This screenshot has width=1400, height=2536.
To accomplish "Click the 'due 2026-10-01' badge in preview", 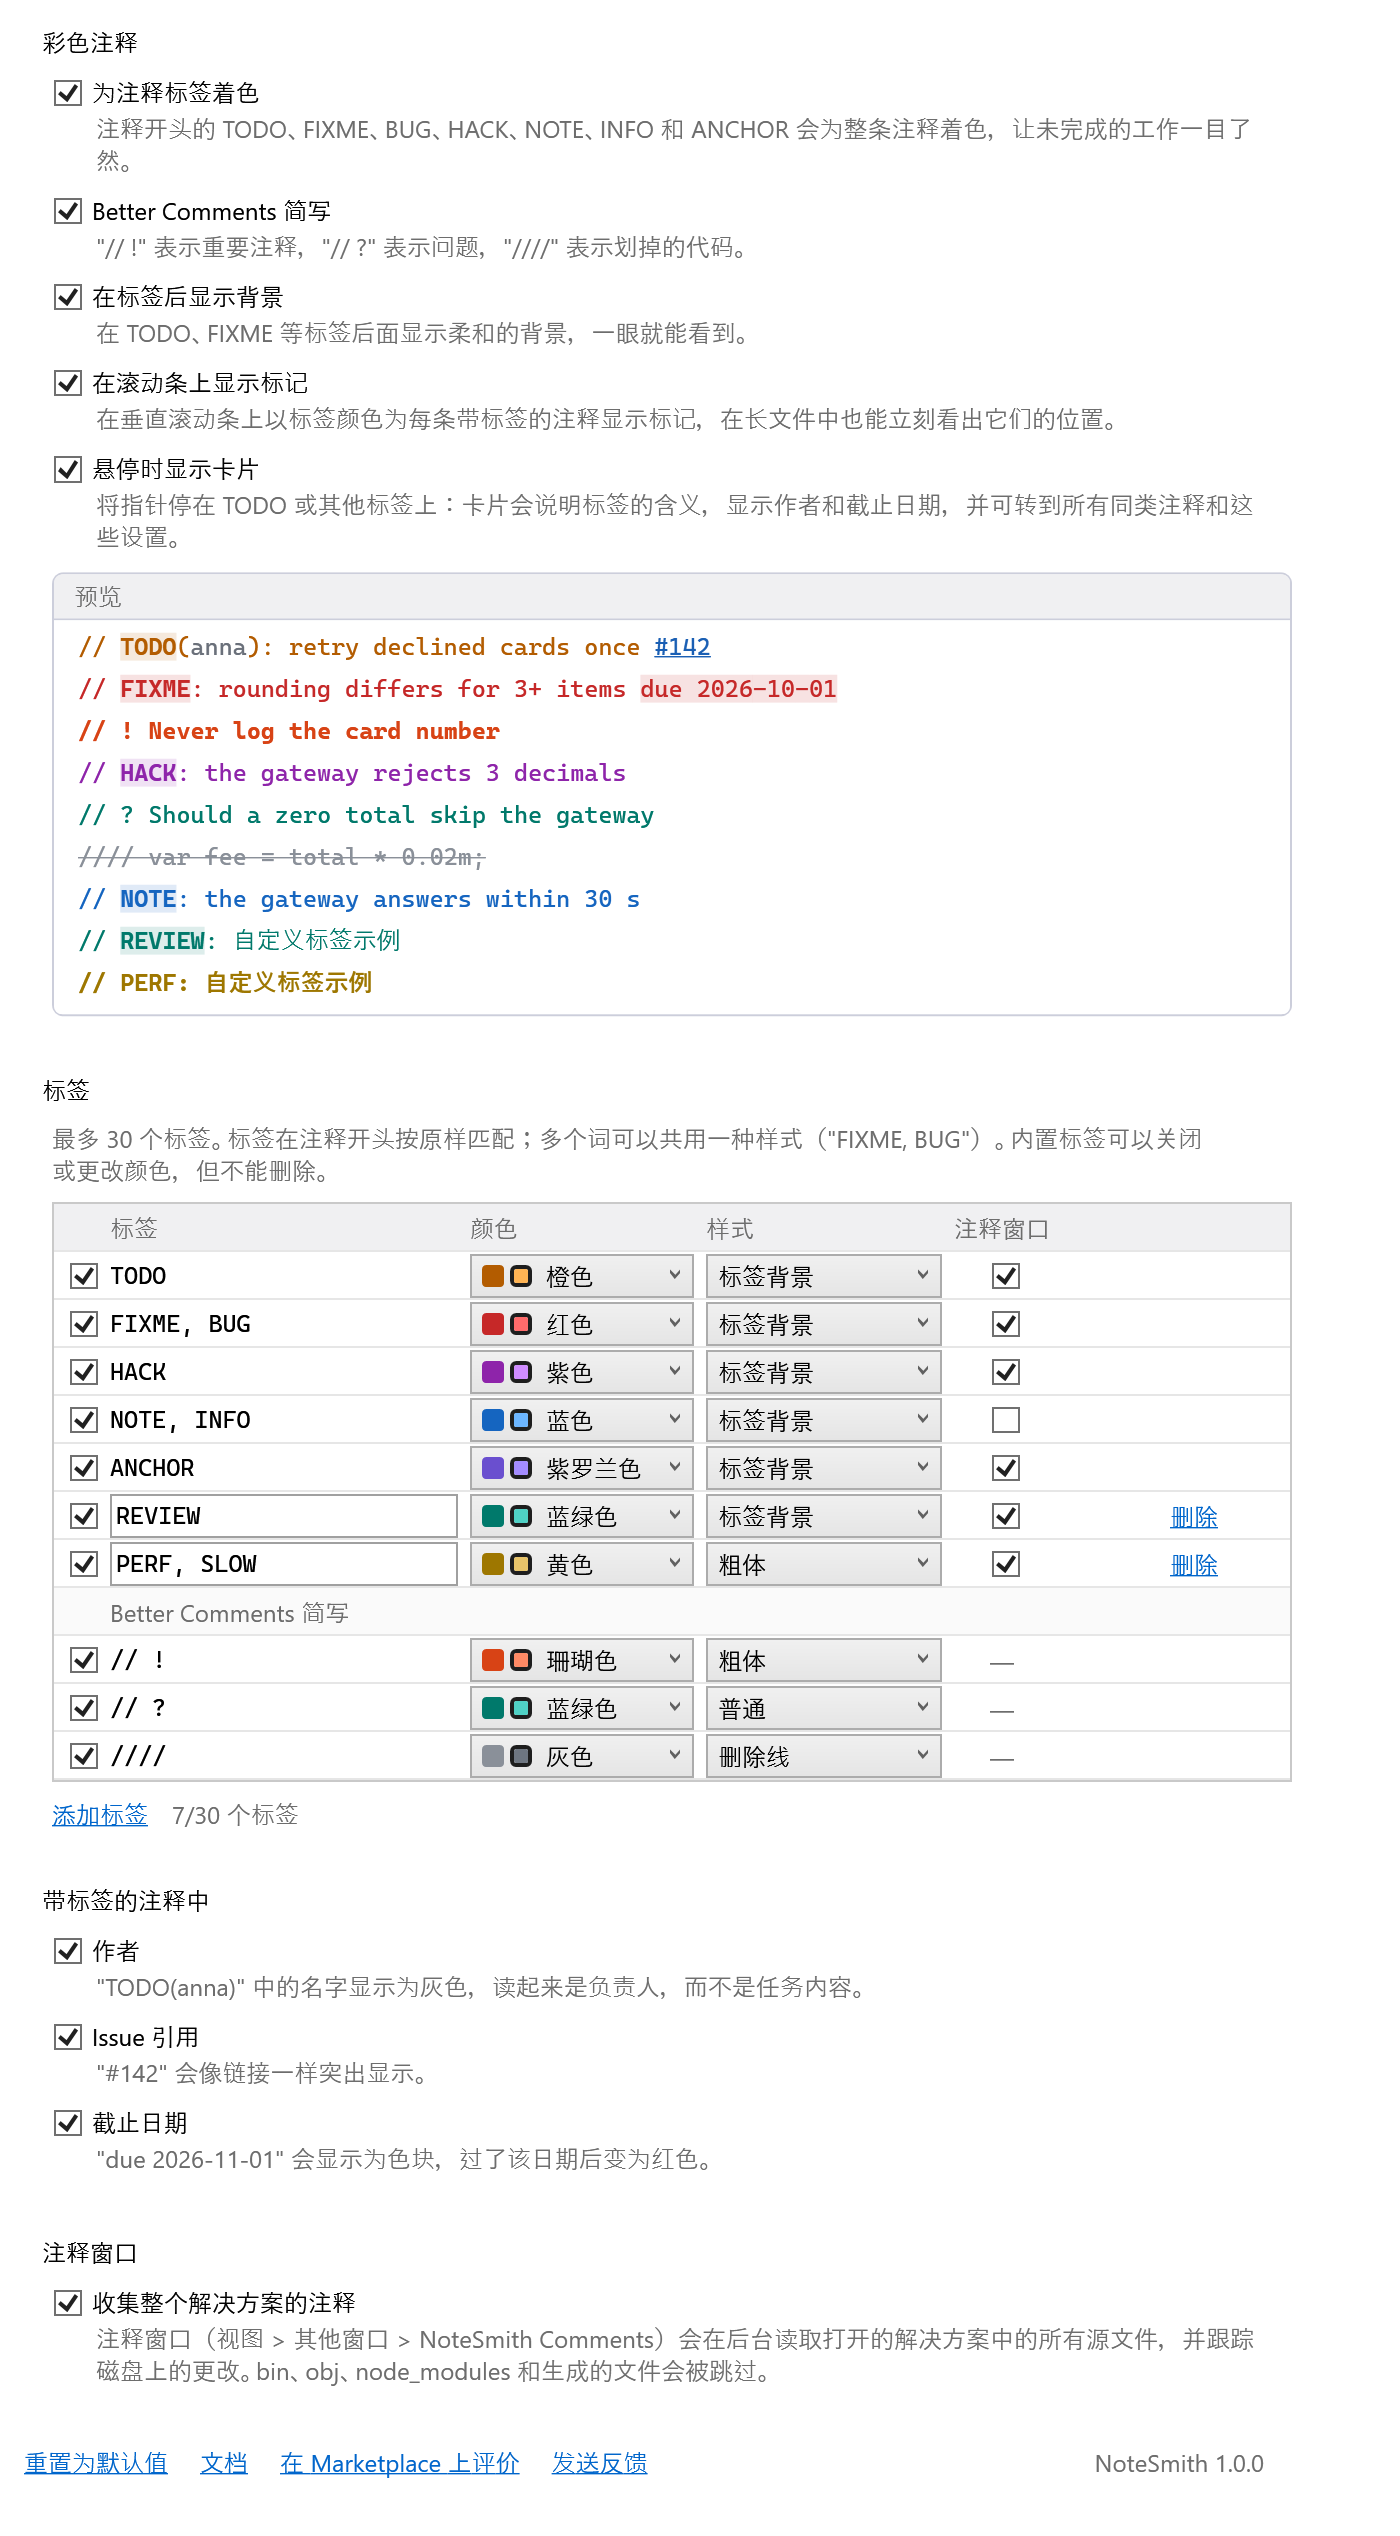I will (738, 689).
